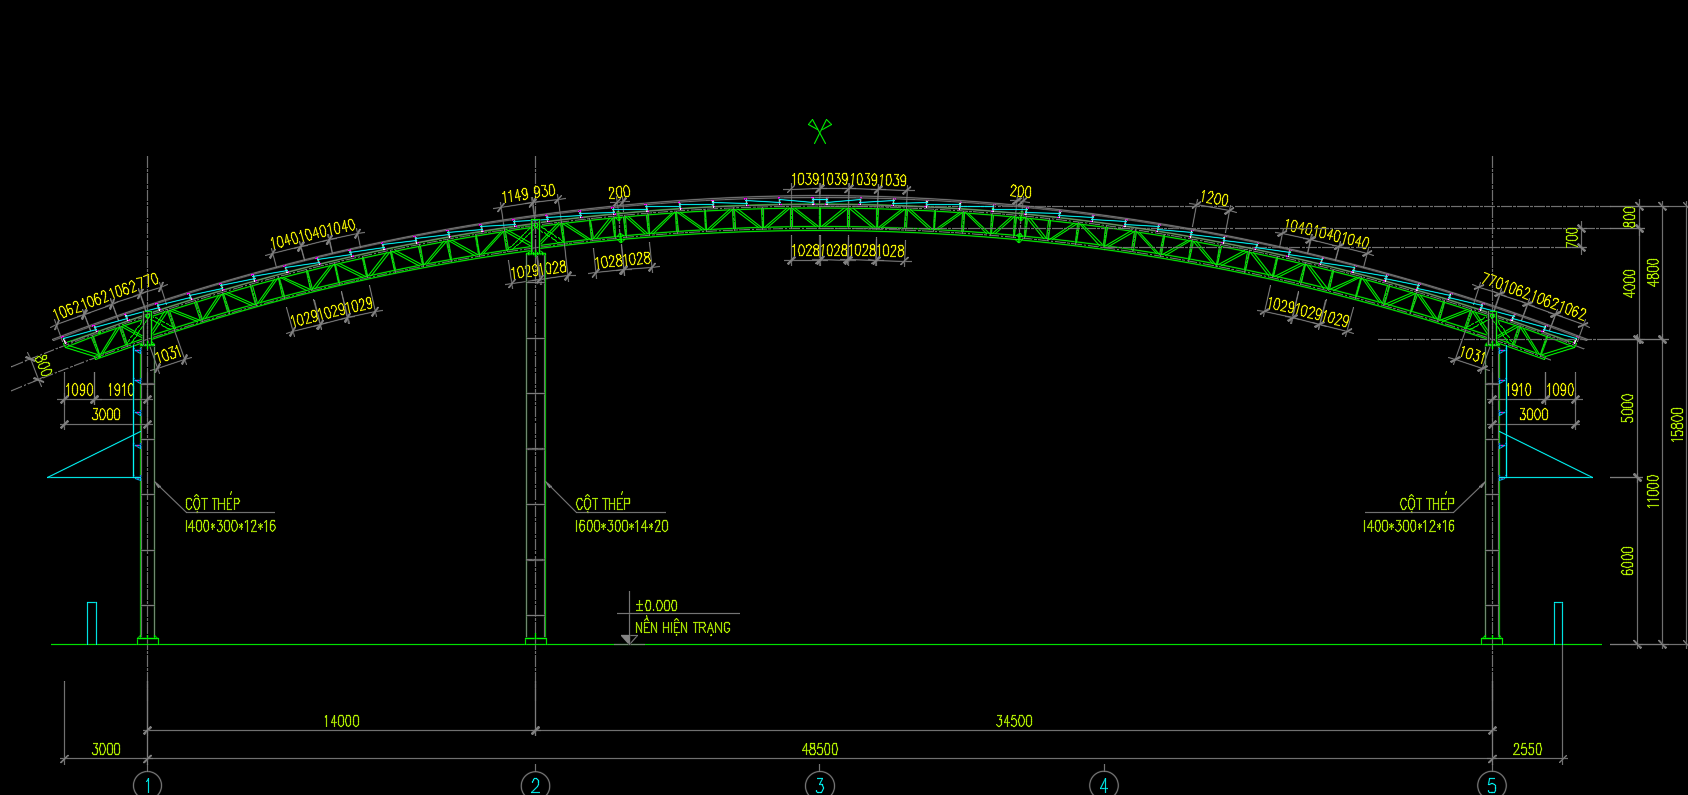Pick the 48500 overall span dimension
1688x795 pixels.
pos(819,749)
